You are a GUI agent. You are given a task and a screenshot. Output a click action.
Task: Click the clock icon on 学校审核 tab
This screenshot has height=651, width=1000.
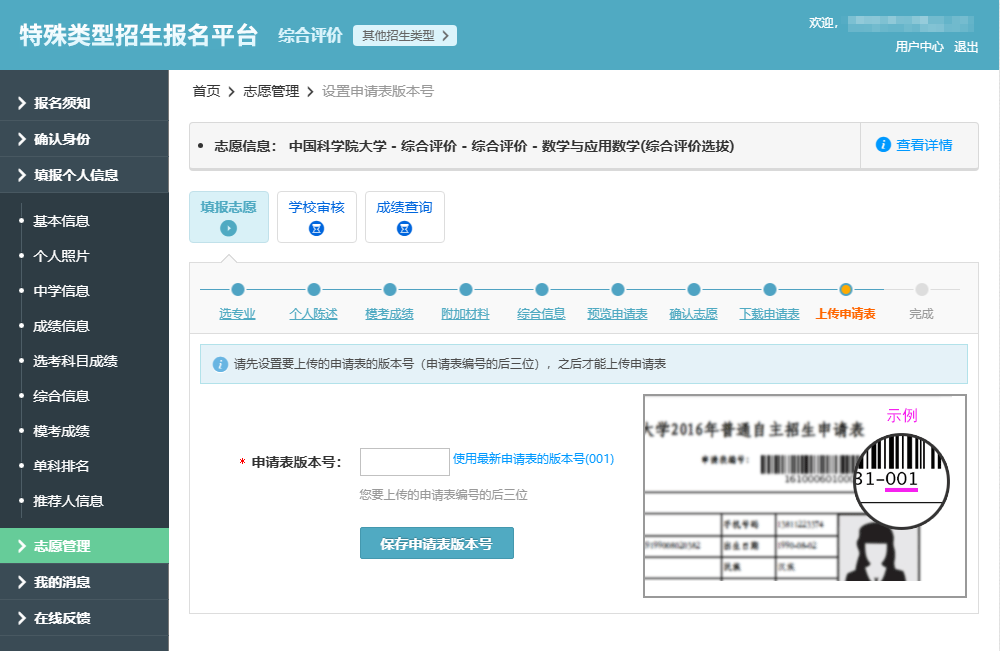pos(317,227)
